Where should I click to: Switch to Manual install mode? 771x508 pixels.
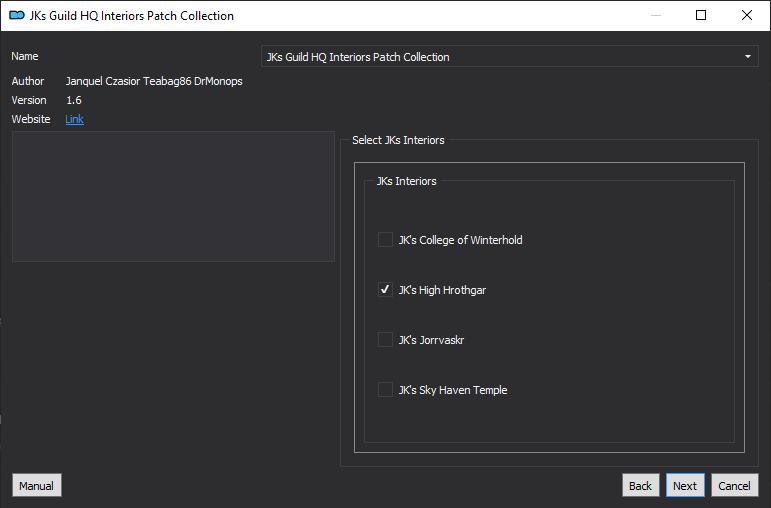tap(37, 485)
